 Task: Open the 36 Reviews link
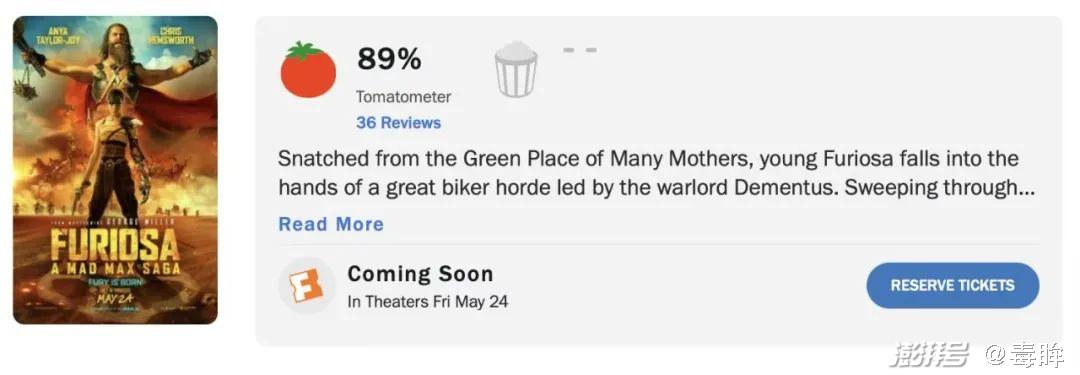[398, 123]
